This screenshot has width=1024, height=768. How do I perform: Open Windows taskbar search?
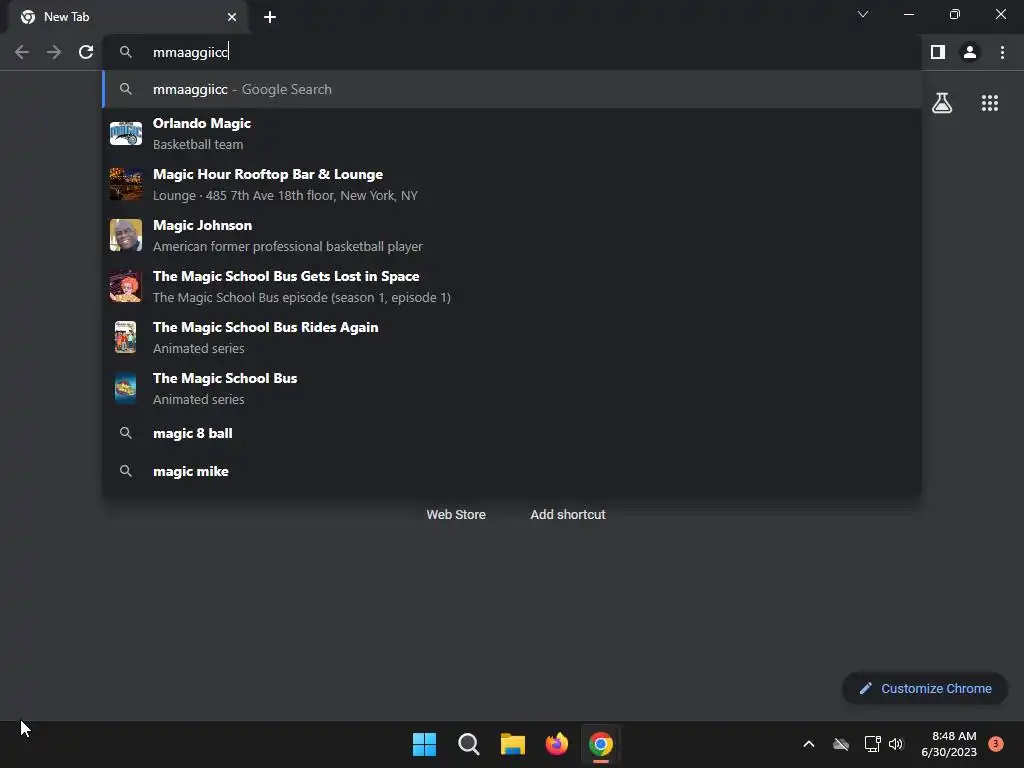click(x=468, y=744)
